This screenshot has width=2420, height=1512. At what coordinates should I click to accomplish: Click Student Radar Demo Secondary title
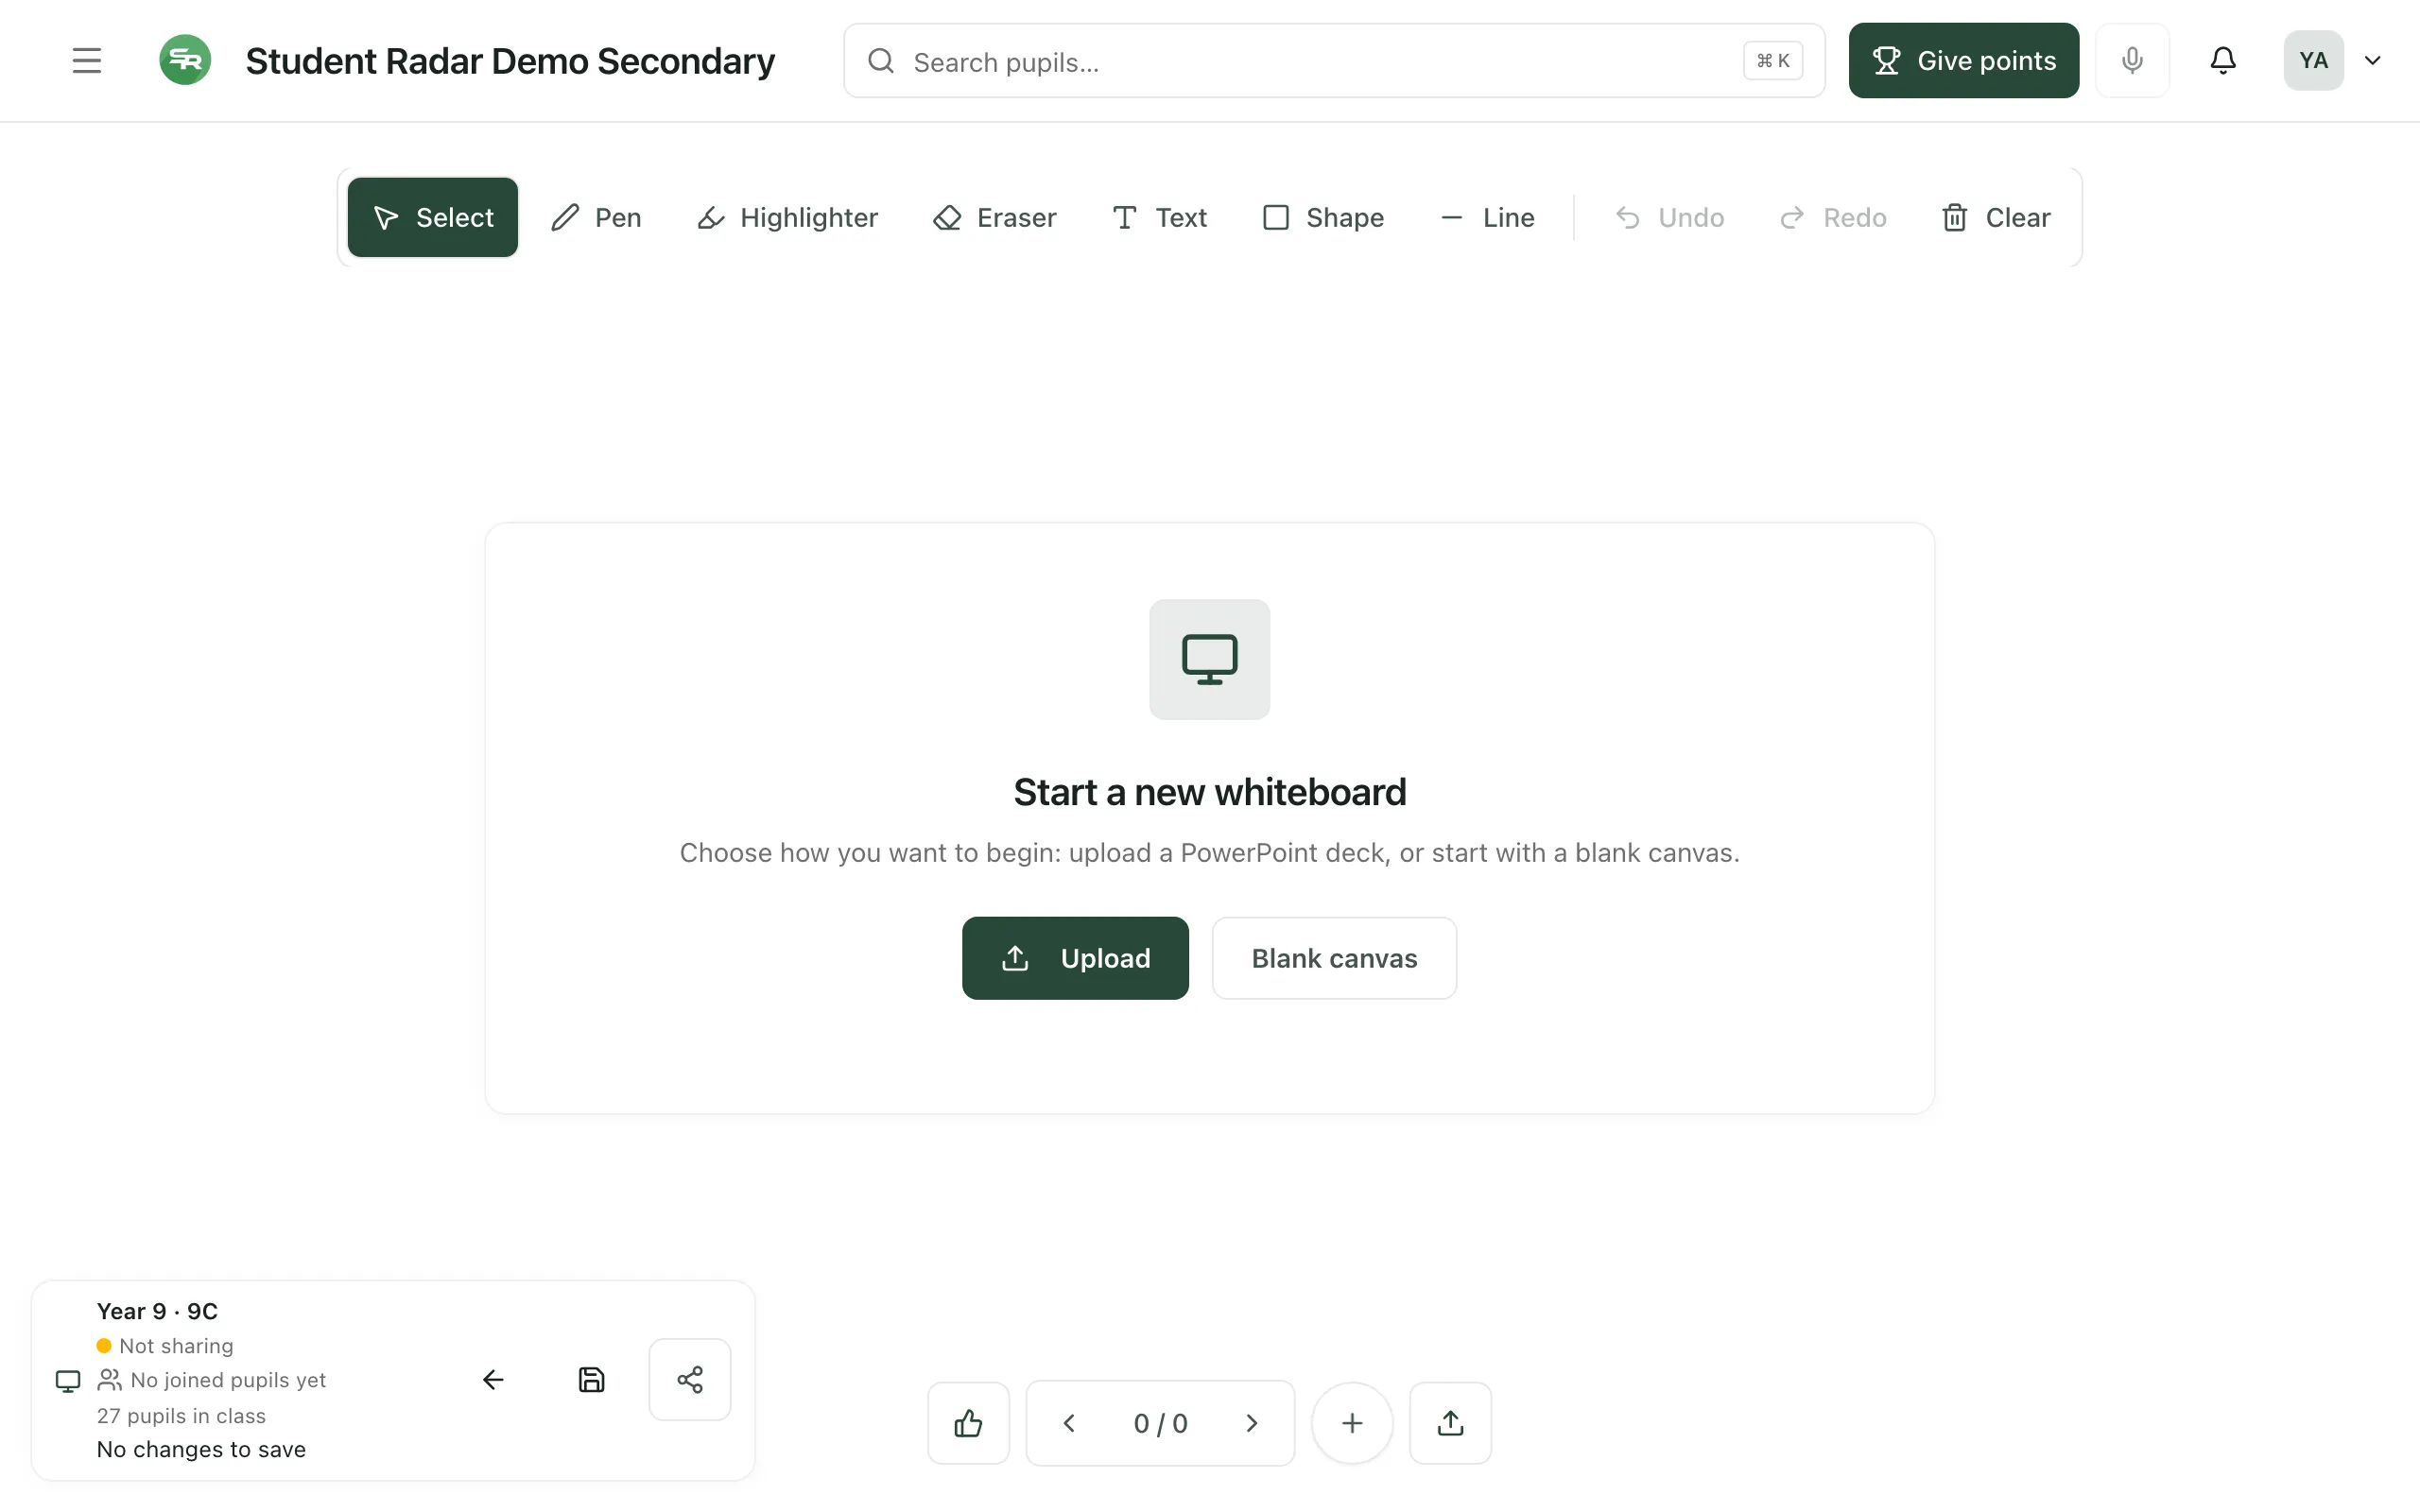pos(510,61)
